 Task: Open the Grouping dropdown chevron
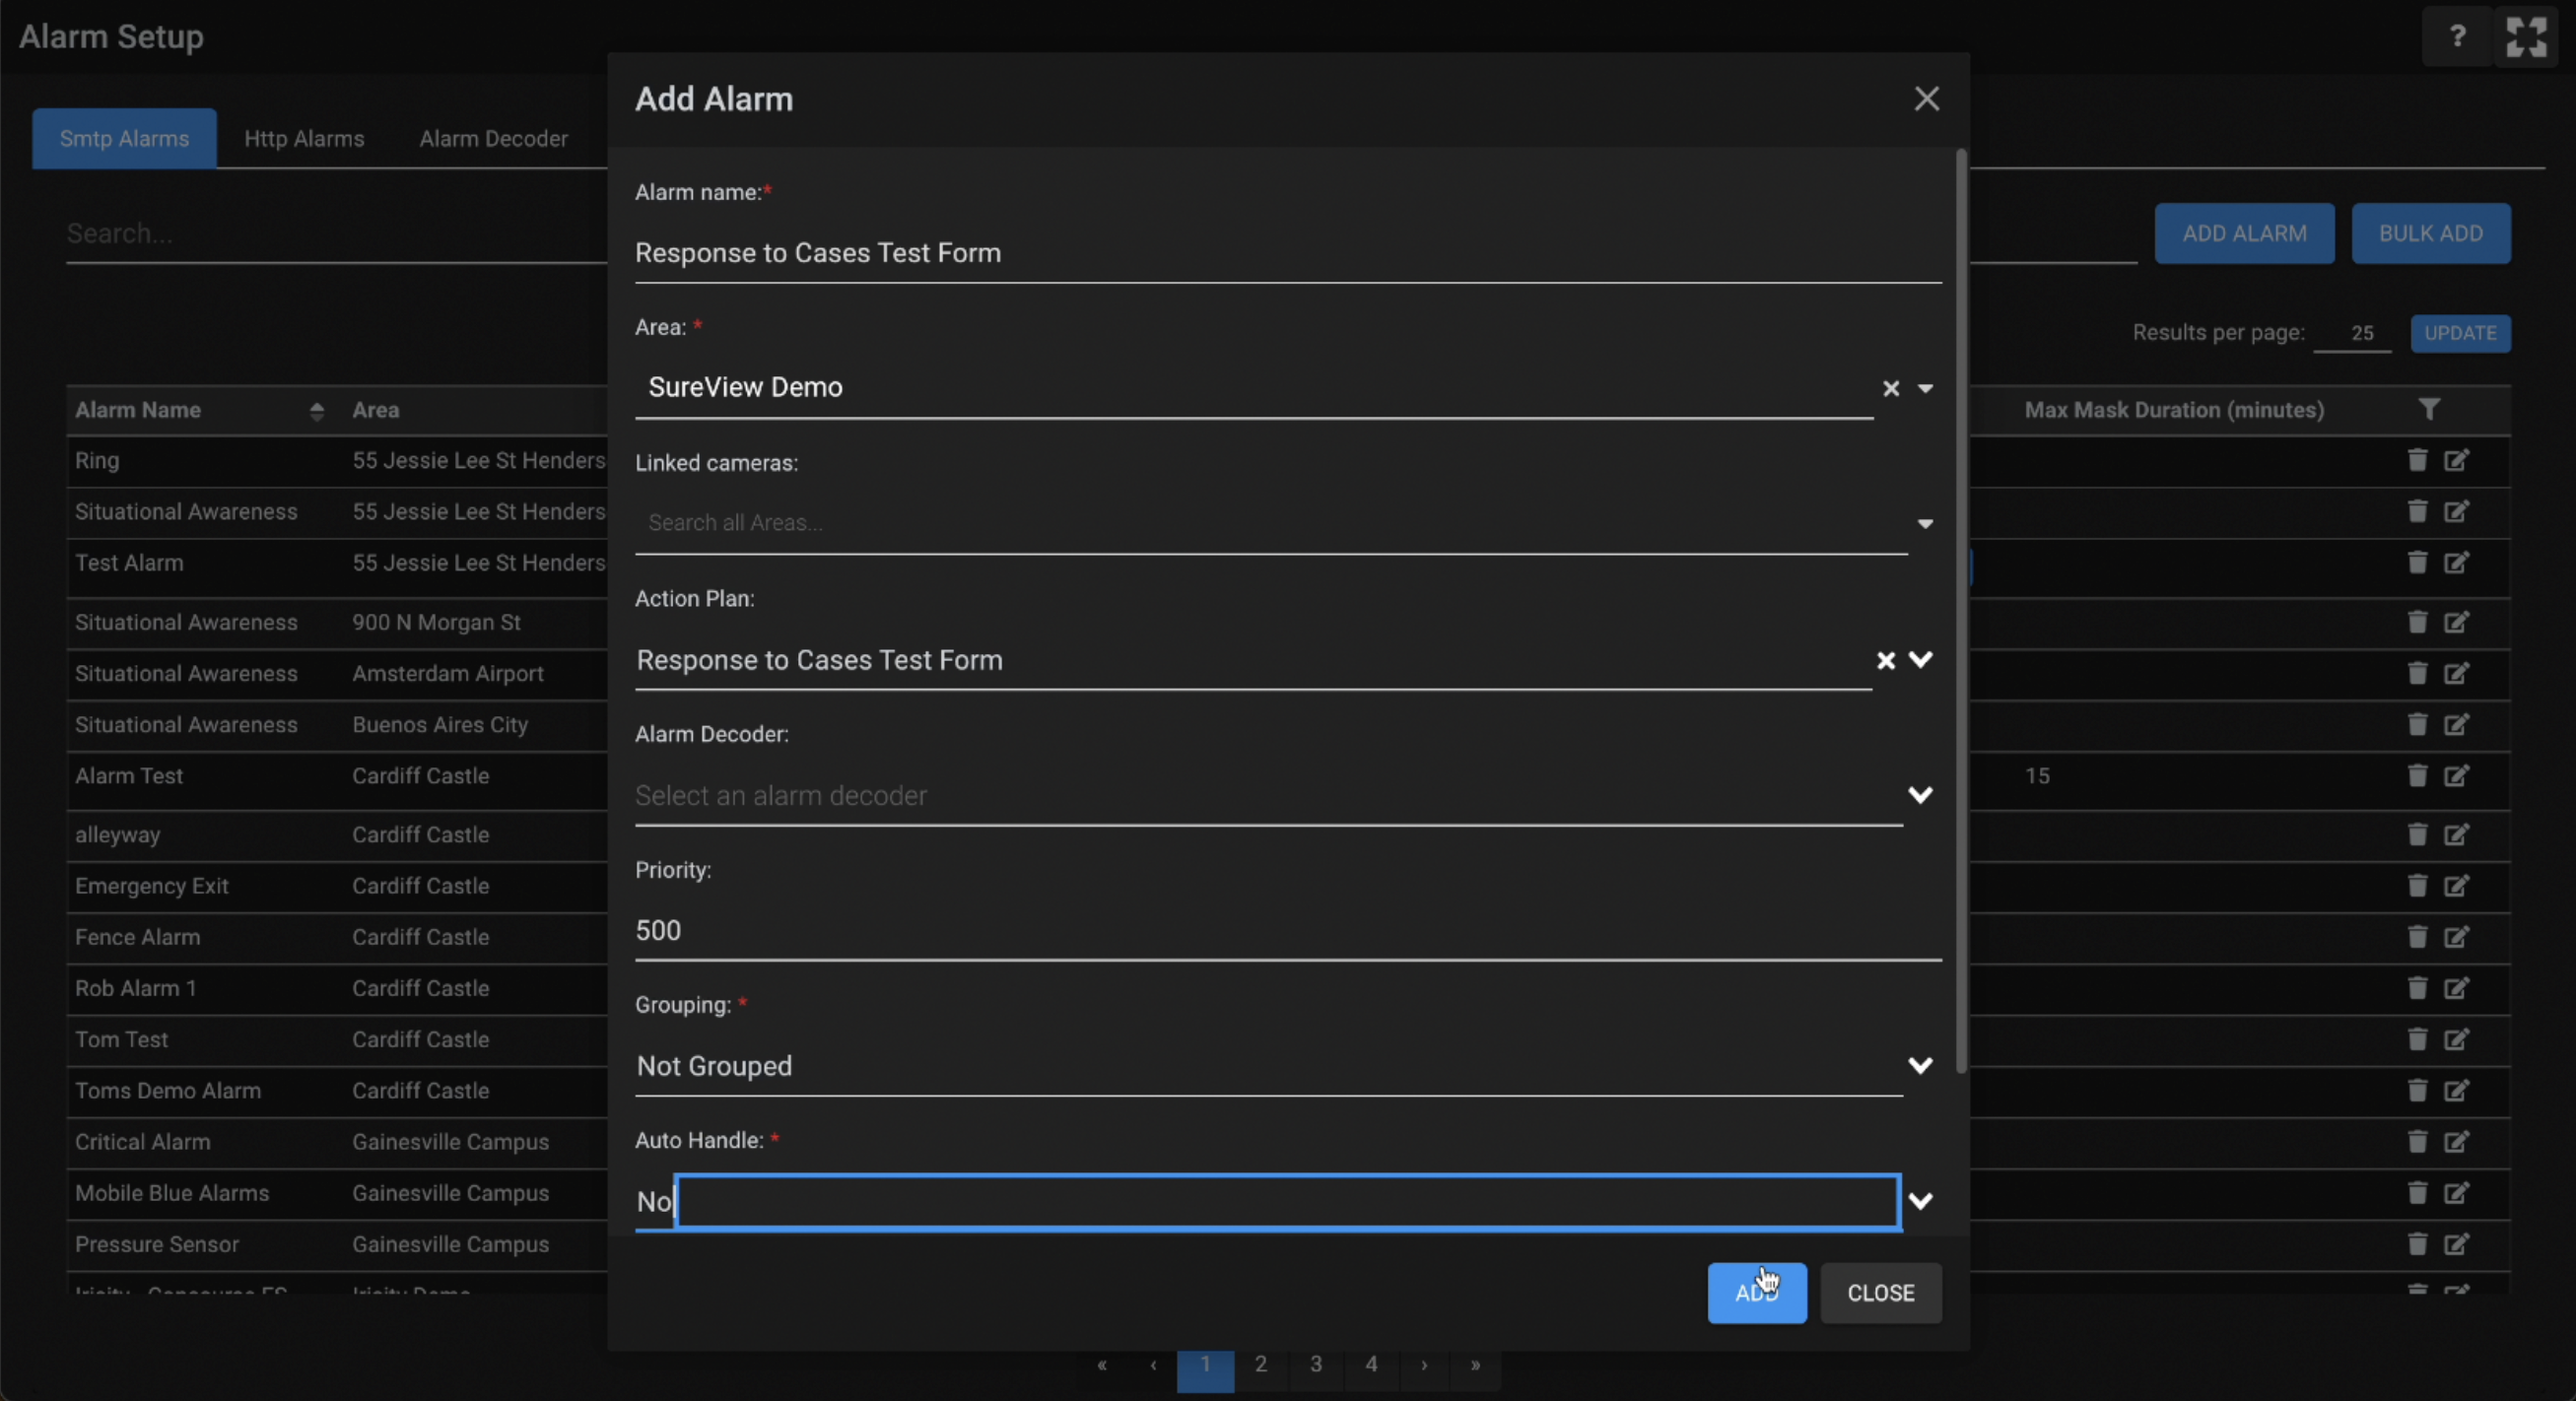pos(1920,1065)
